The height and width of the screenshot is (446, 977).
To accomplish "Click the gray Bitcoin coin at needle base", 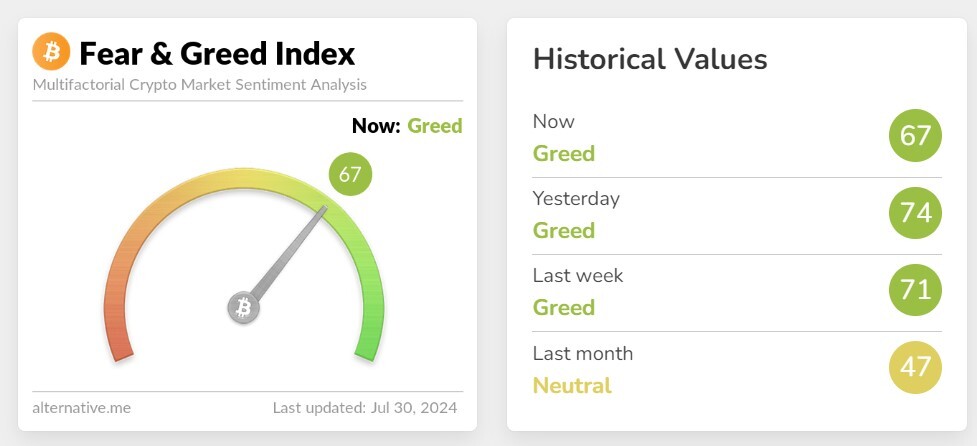I will click(x=243, y=308).
